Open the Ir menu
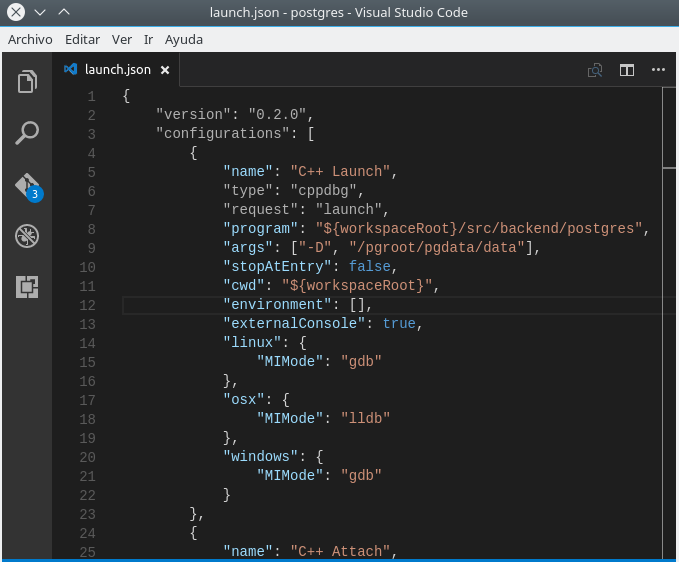 pos(148,39)
